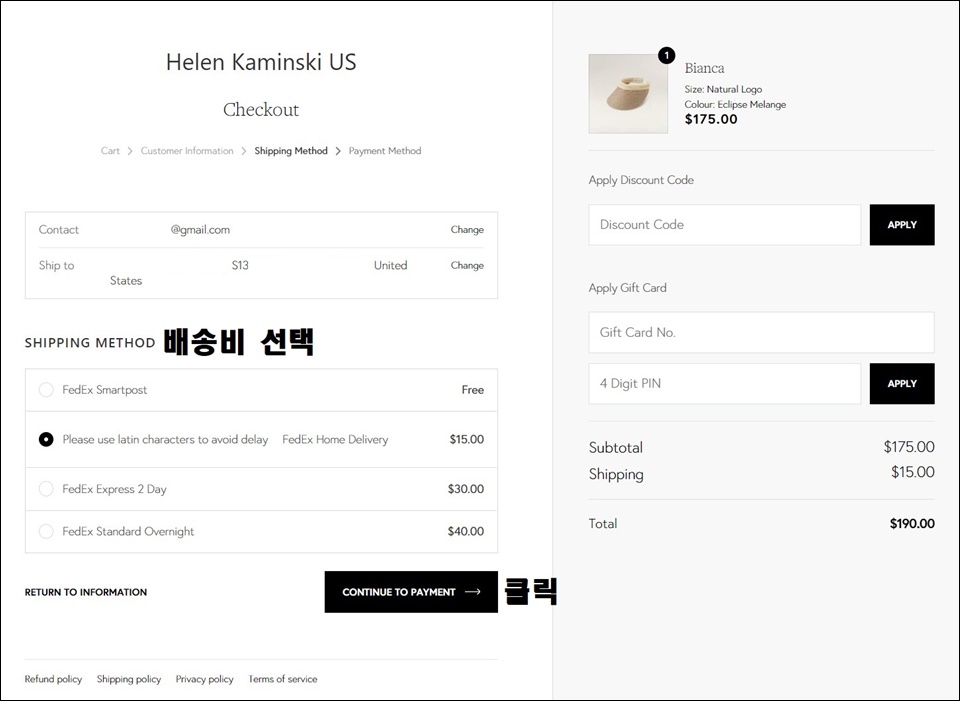Screen dimensions: 960x701
Task: Pick FedEx Standard Overnight radio option
Action: 46,531
